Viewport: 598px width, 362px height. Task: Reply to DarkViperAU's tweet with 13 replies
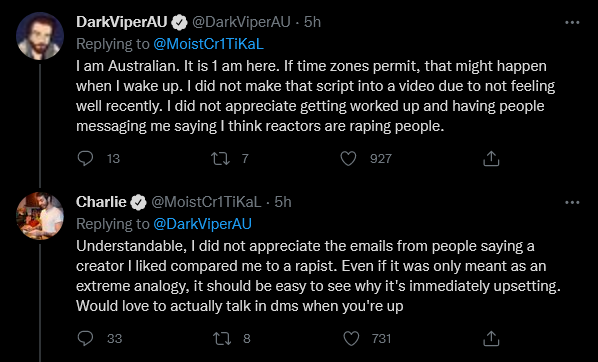(x=85, y=158)
